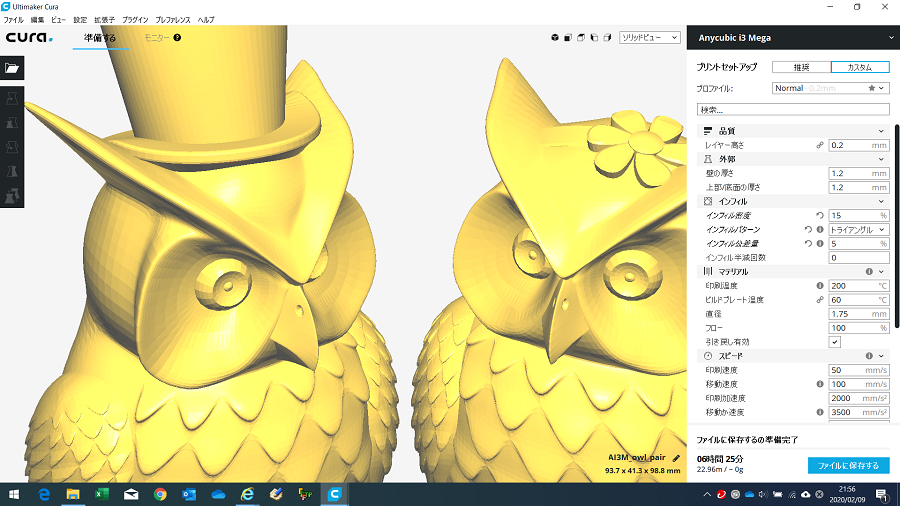
Task: Click ファイルに保存する button
Action: pos(848,465)
